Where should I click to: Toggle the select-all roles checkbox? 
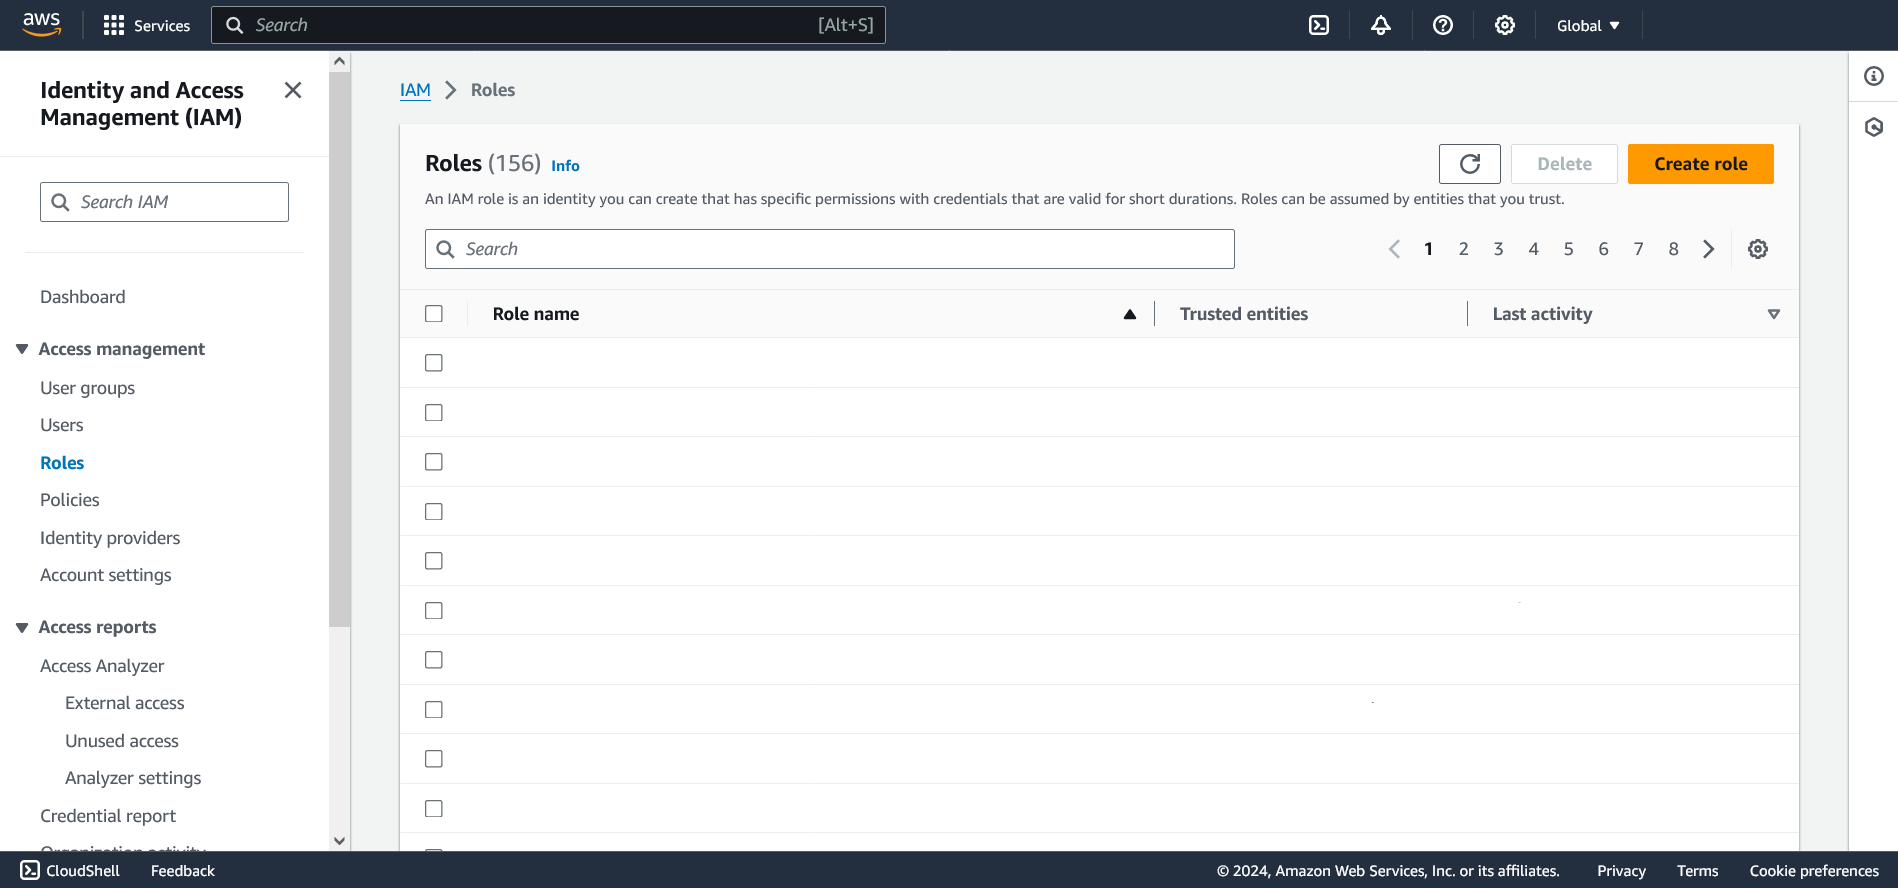click(434, 314)
